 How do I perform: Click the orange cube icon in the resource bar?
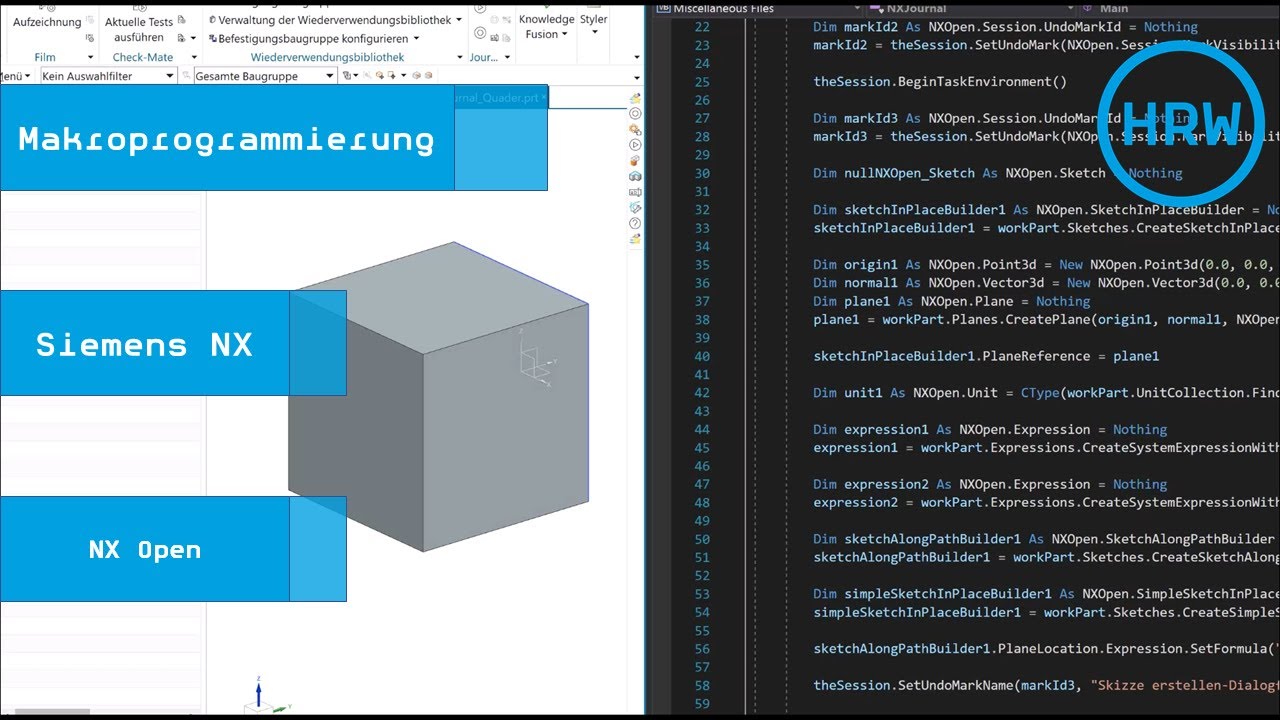point(635,161)
